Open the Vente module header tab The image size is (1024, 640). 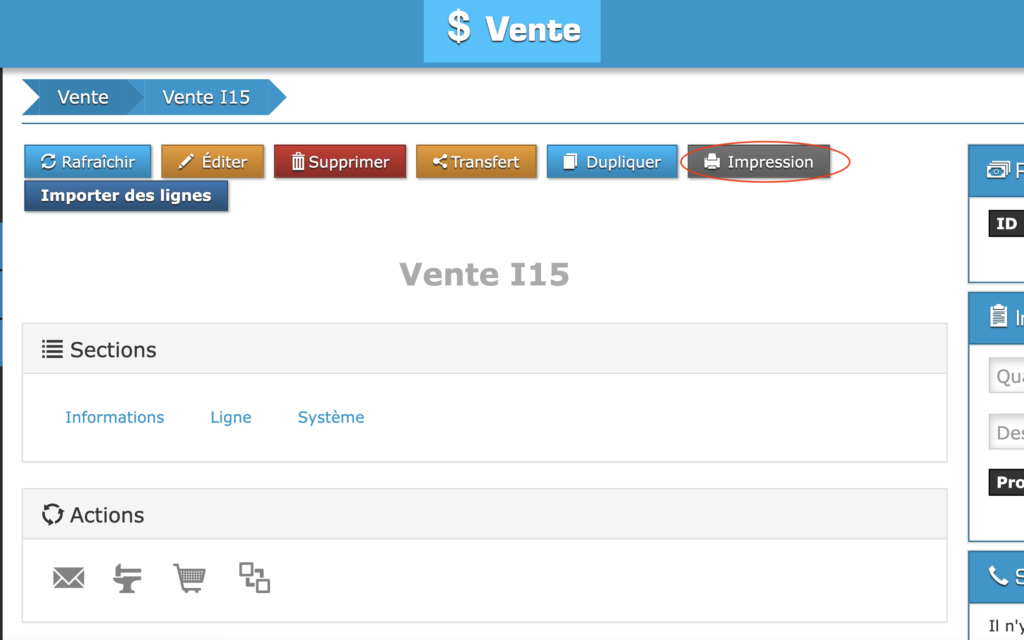click(512, 30)
